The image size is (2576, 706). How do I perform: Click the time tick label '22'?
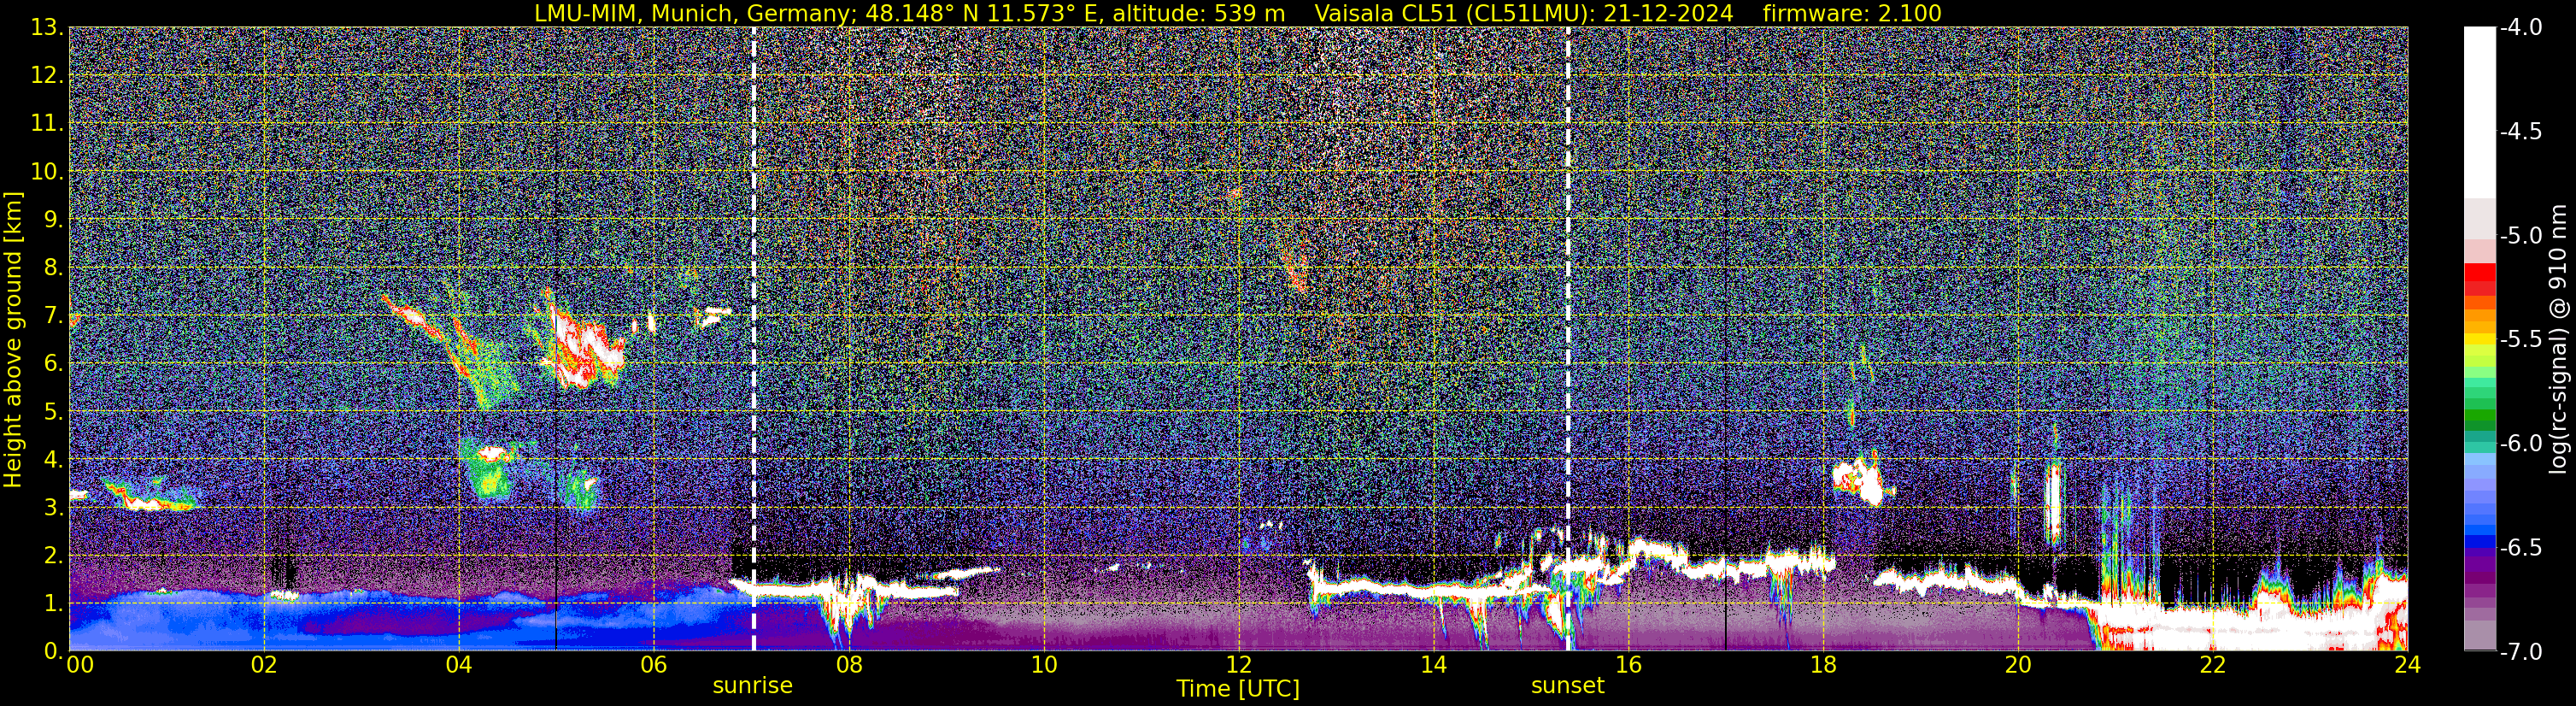point(2213,665)
